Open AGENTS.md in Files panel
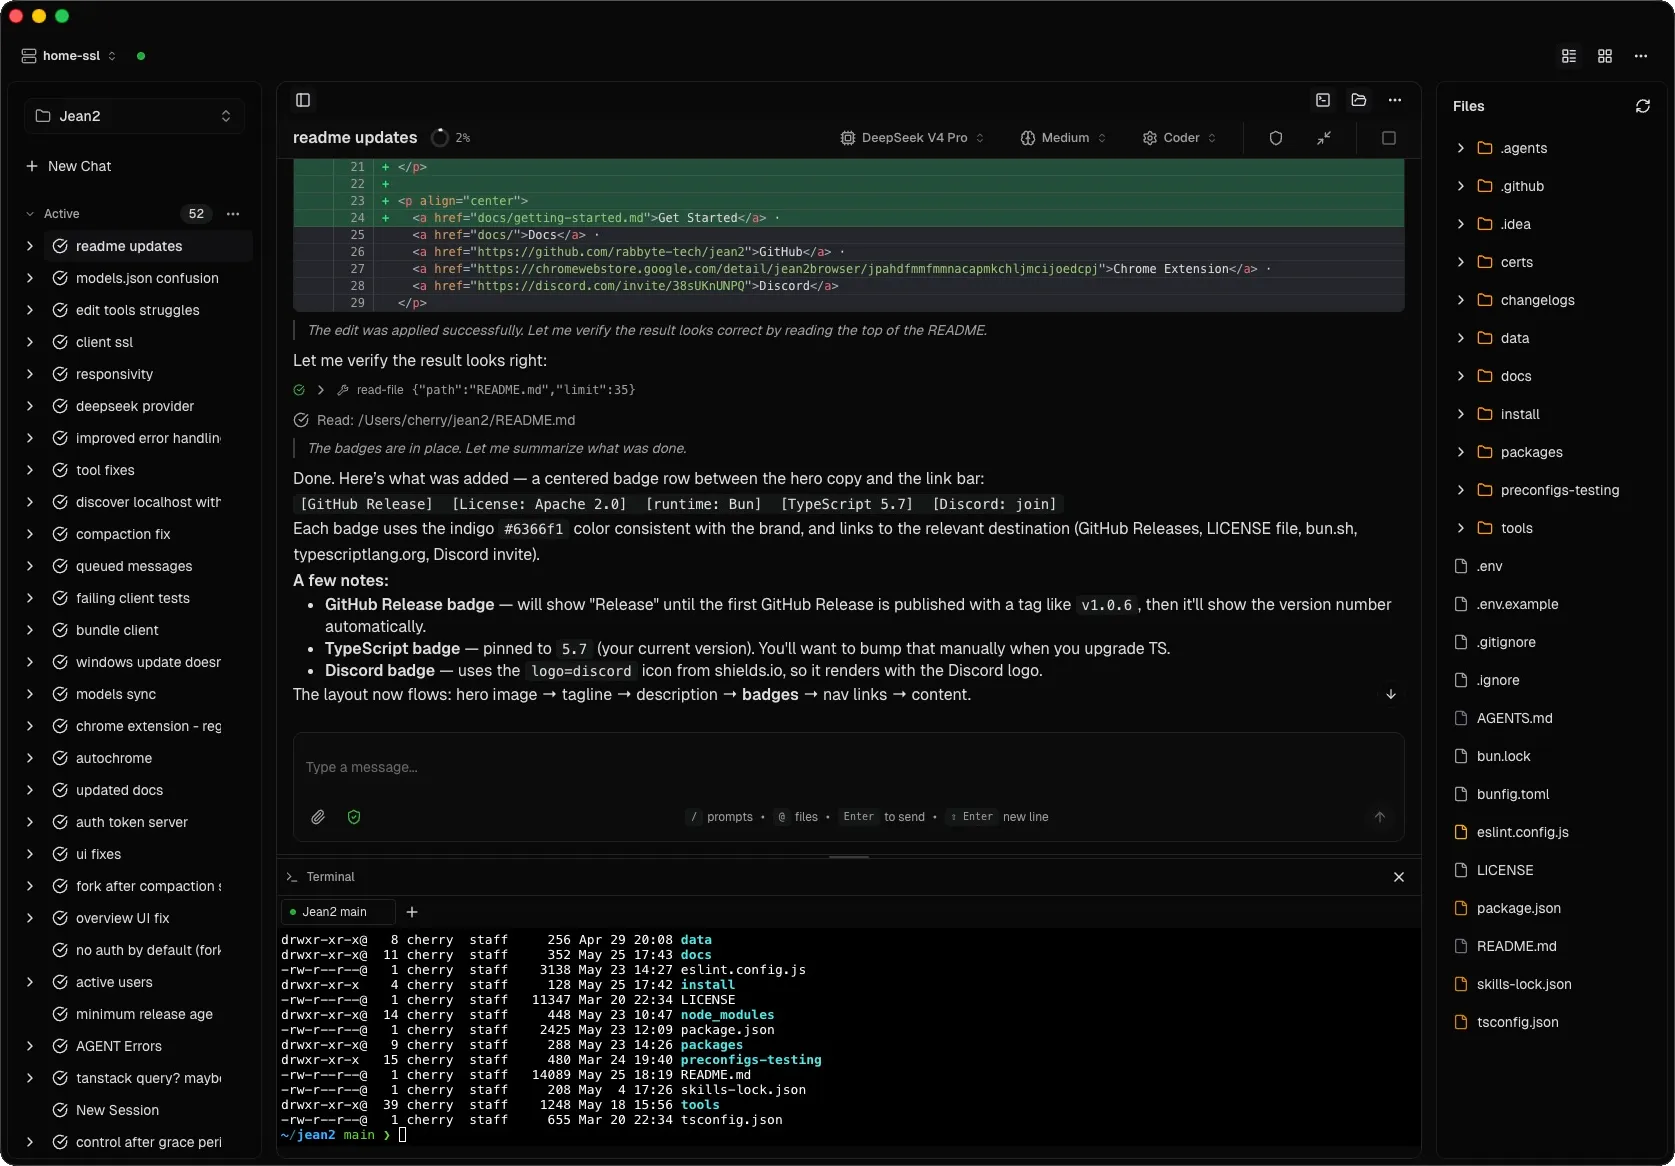This screenshot has height=1166, width=1675. point(1514,718)
